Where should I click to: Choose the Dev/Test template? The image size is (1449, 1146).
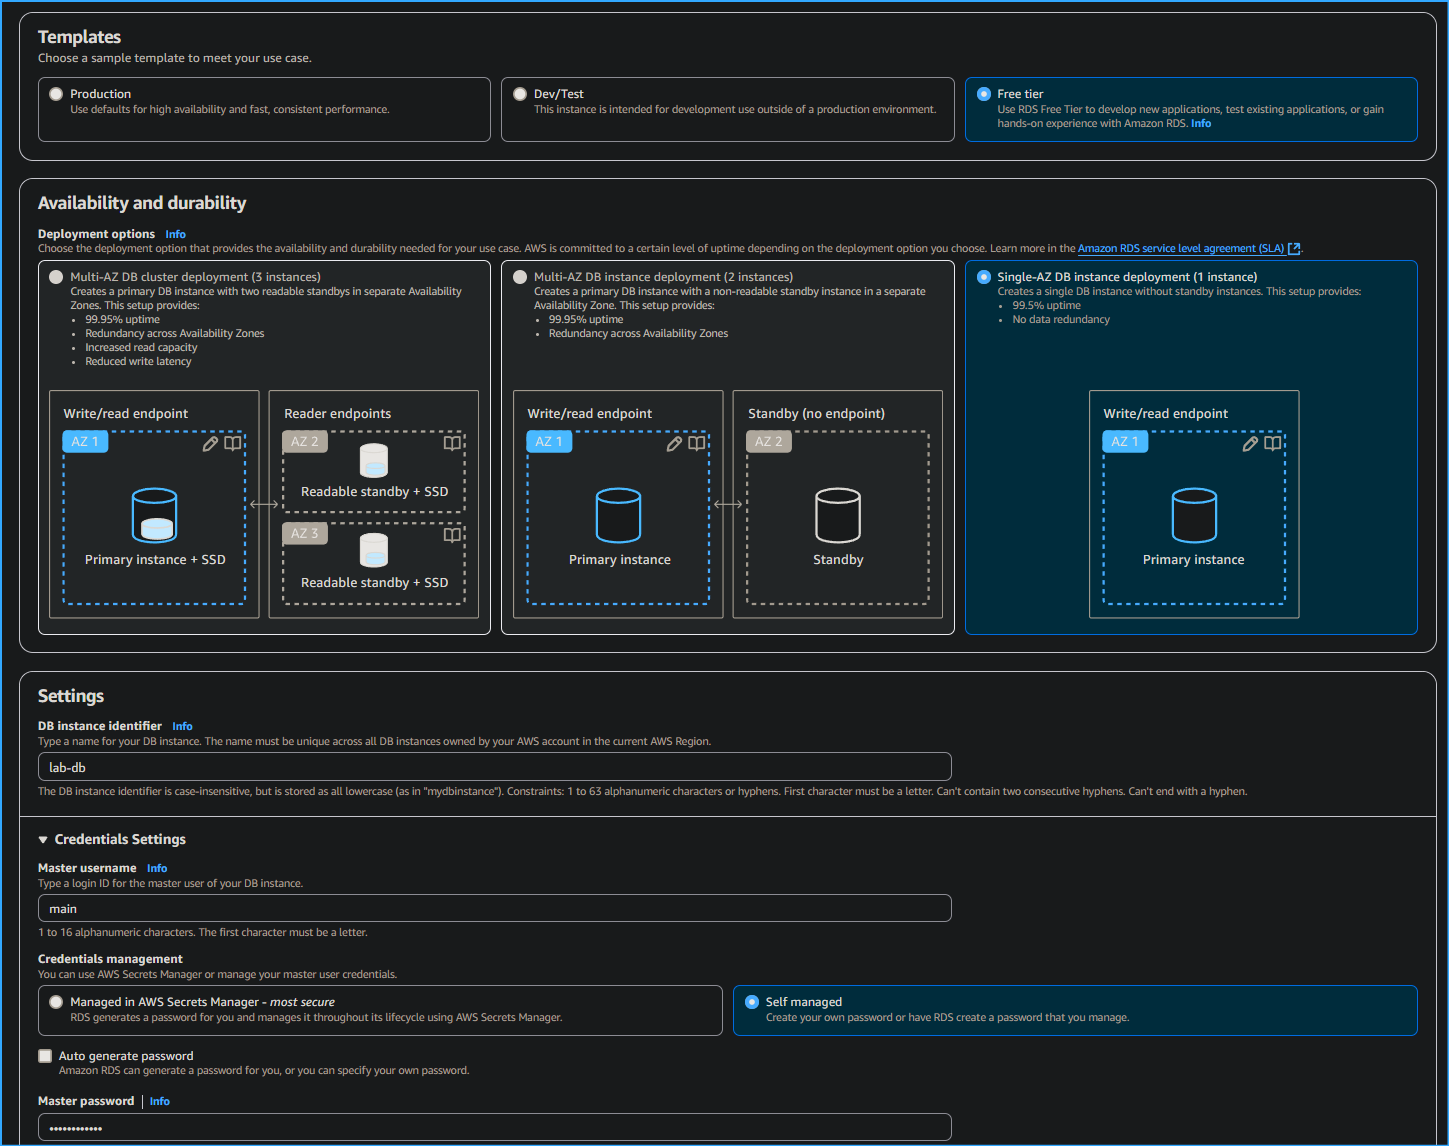(520, 93)
